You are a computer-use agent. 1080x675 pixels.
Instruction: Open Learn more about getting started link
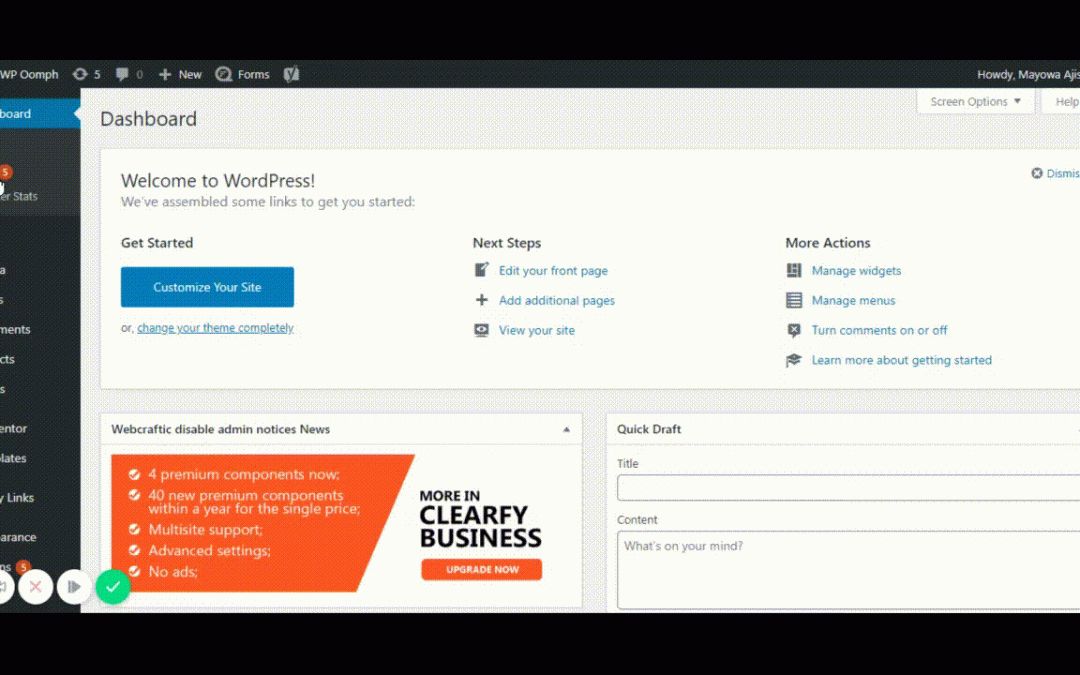click(902, 360)
